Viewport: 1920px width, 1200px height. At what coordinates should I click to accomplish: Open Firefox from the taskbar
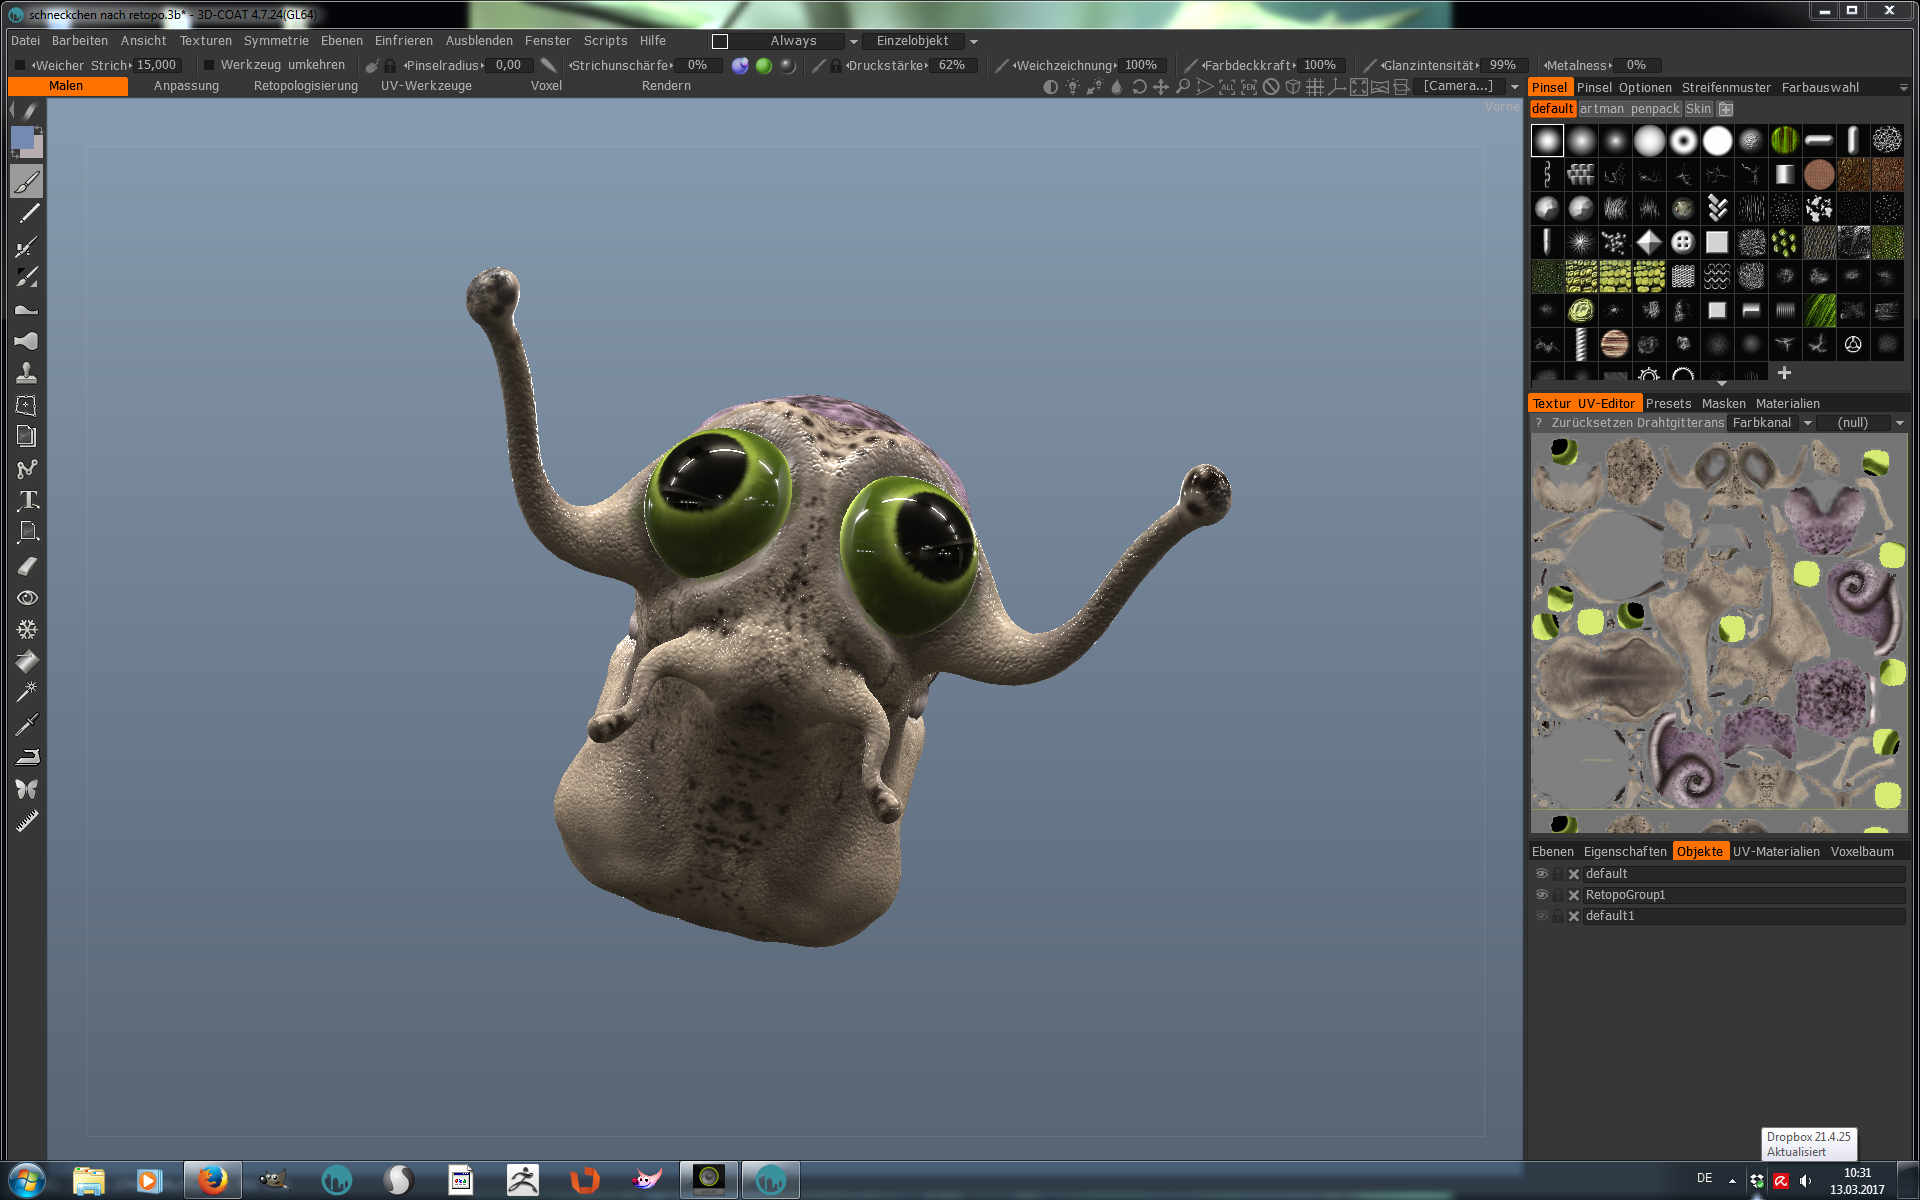point(212,1180)
